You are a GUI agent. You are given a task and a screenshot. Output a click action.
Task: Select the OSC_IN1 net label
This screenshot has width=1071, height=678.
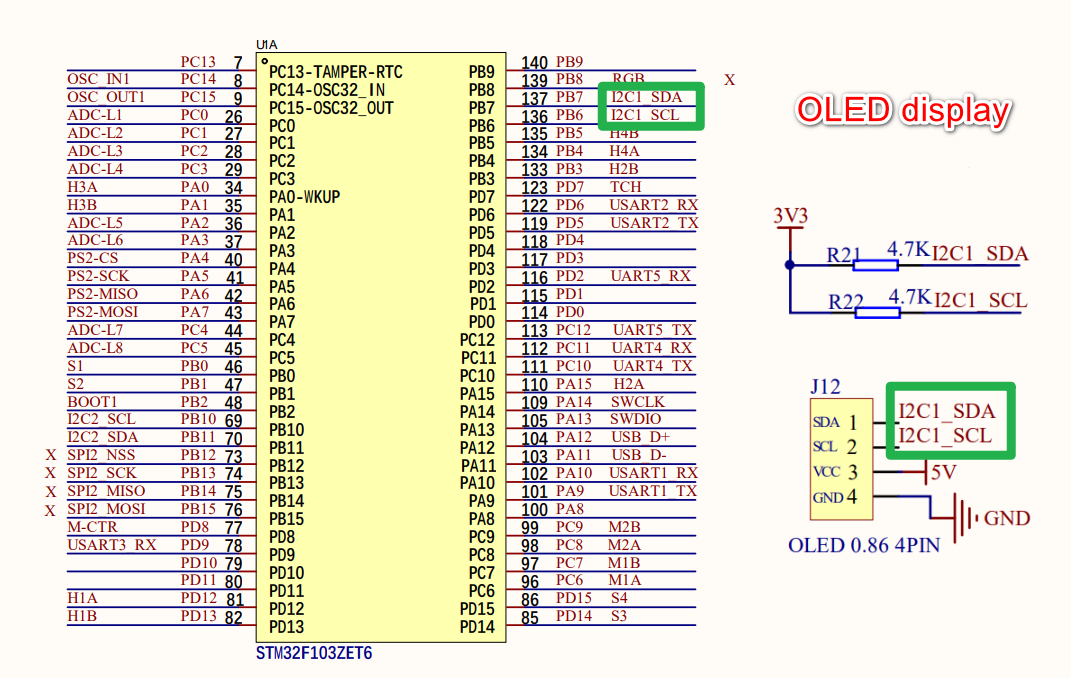(x=98, y=79)
